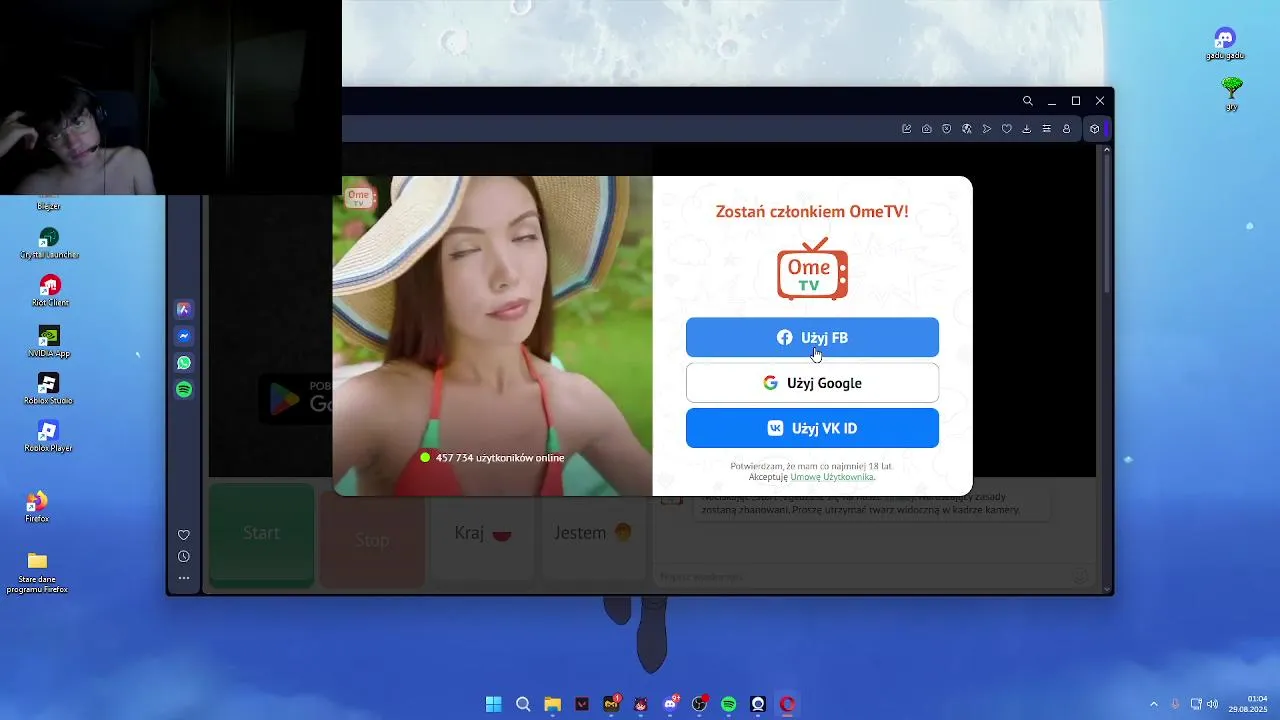This screenshot has height=720, width=1280.
Task: Open the 'gry' tree desktop icon
Action: coord(1232,94)
